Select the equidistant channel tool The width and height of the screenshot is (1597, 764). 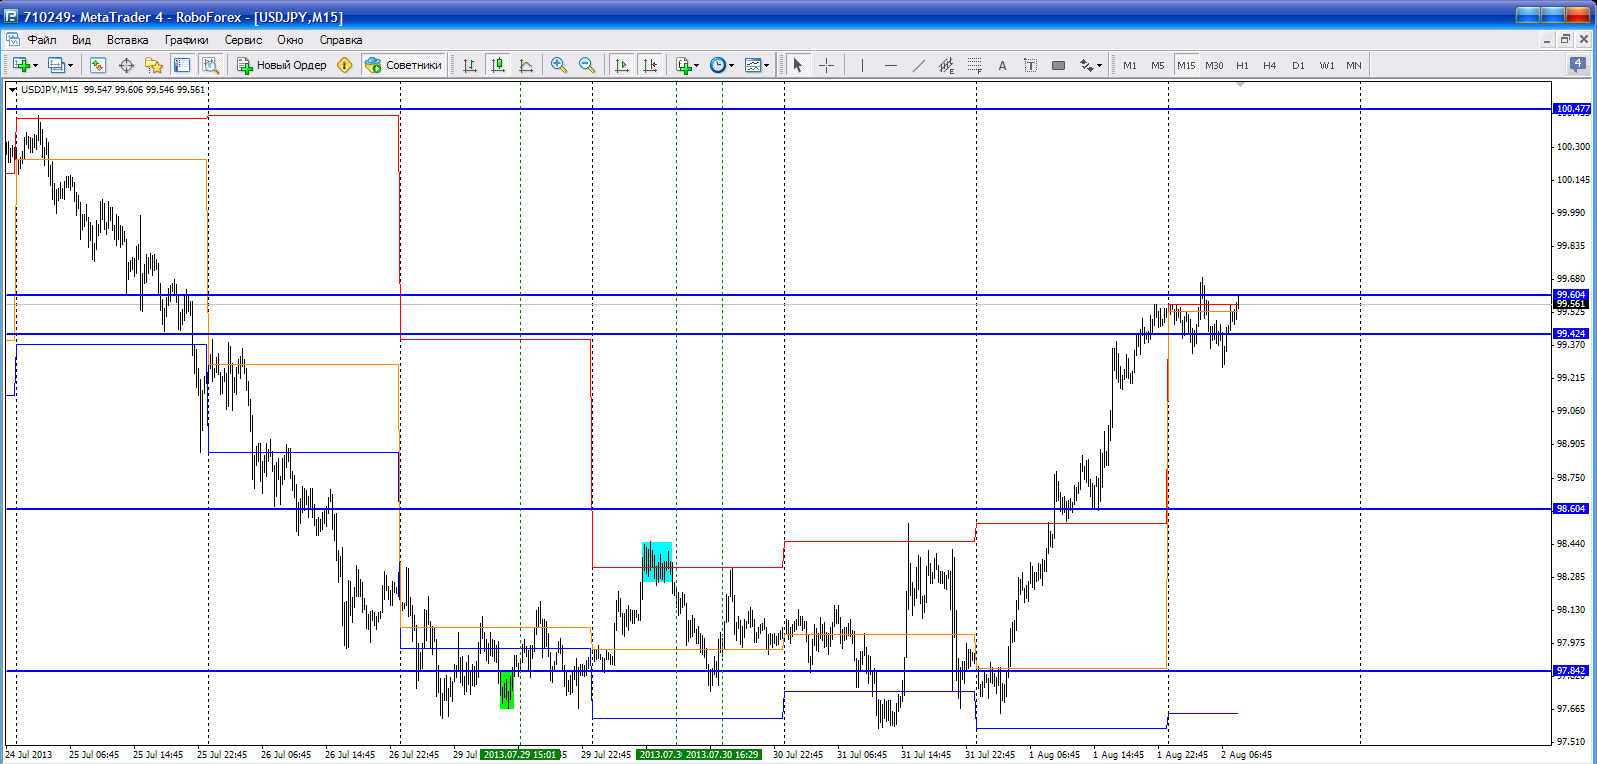pos(946,65)
